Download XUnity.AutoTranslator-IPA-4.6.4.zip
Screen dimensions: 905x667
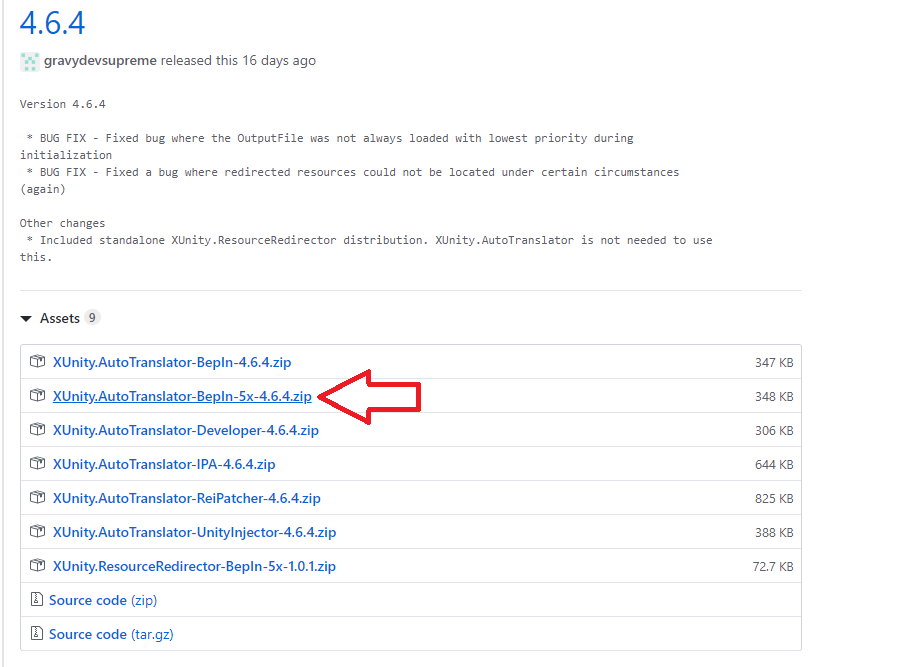pos(164,464)
